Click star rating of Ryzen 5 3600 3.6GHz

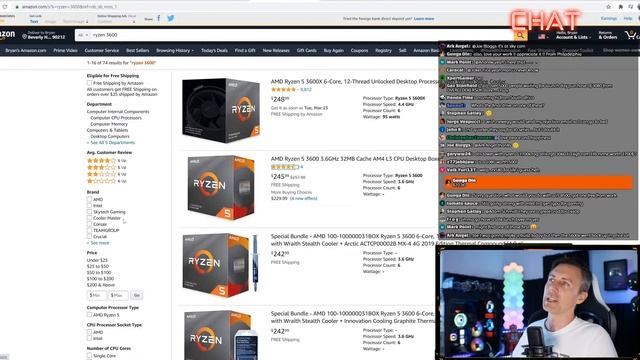pyautogui.click(x=284, y=167)
